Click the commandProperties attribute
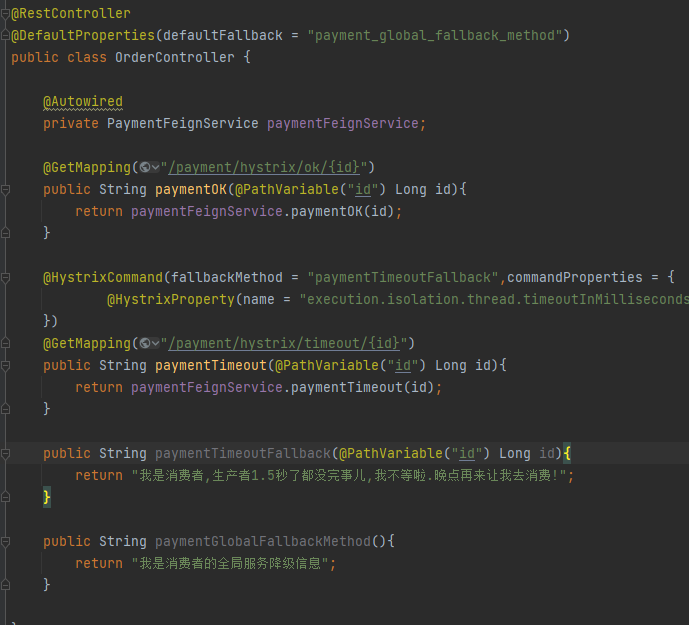The image size is (689, 625). coord(575,277)
